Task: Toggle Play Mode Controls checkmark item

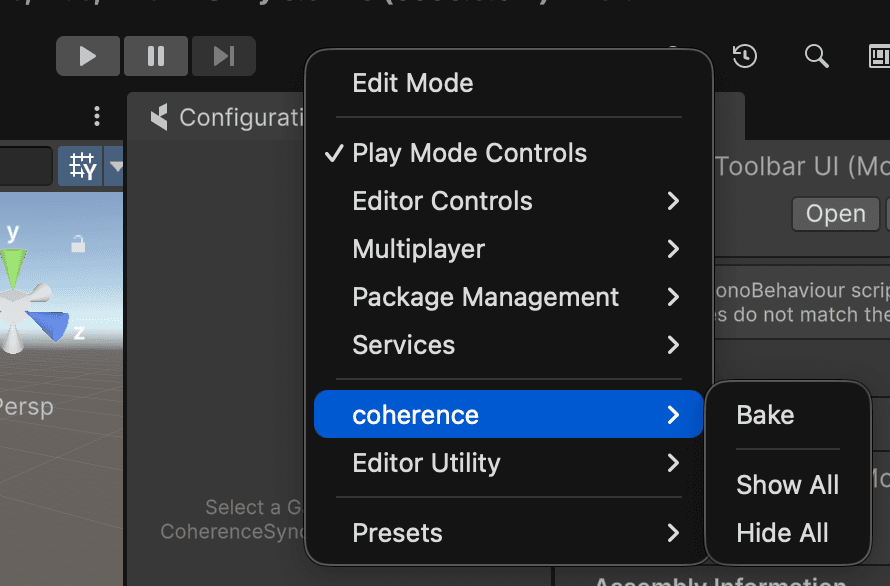Action: pyautogui.click(x=470, y=153)
